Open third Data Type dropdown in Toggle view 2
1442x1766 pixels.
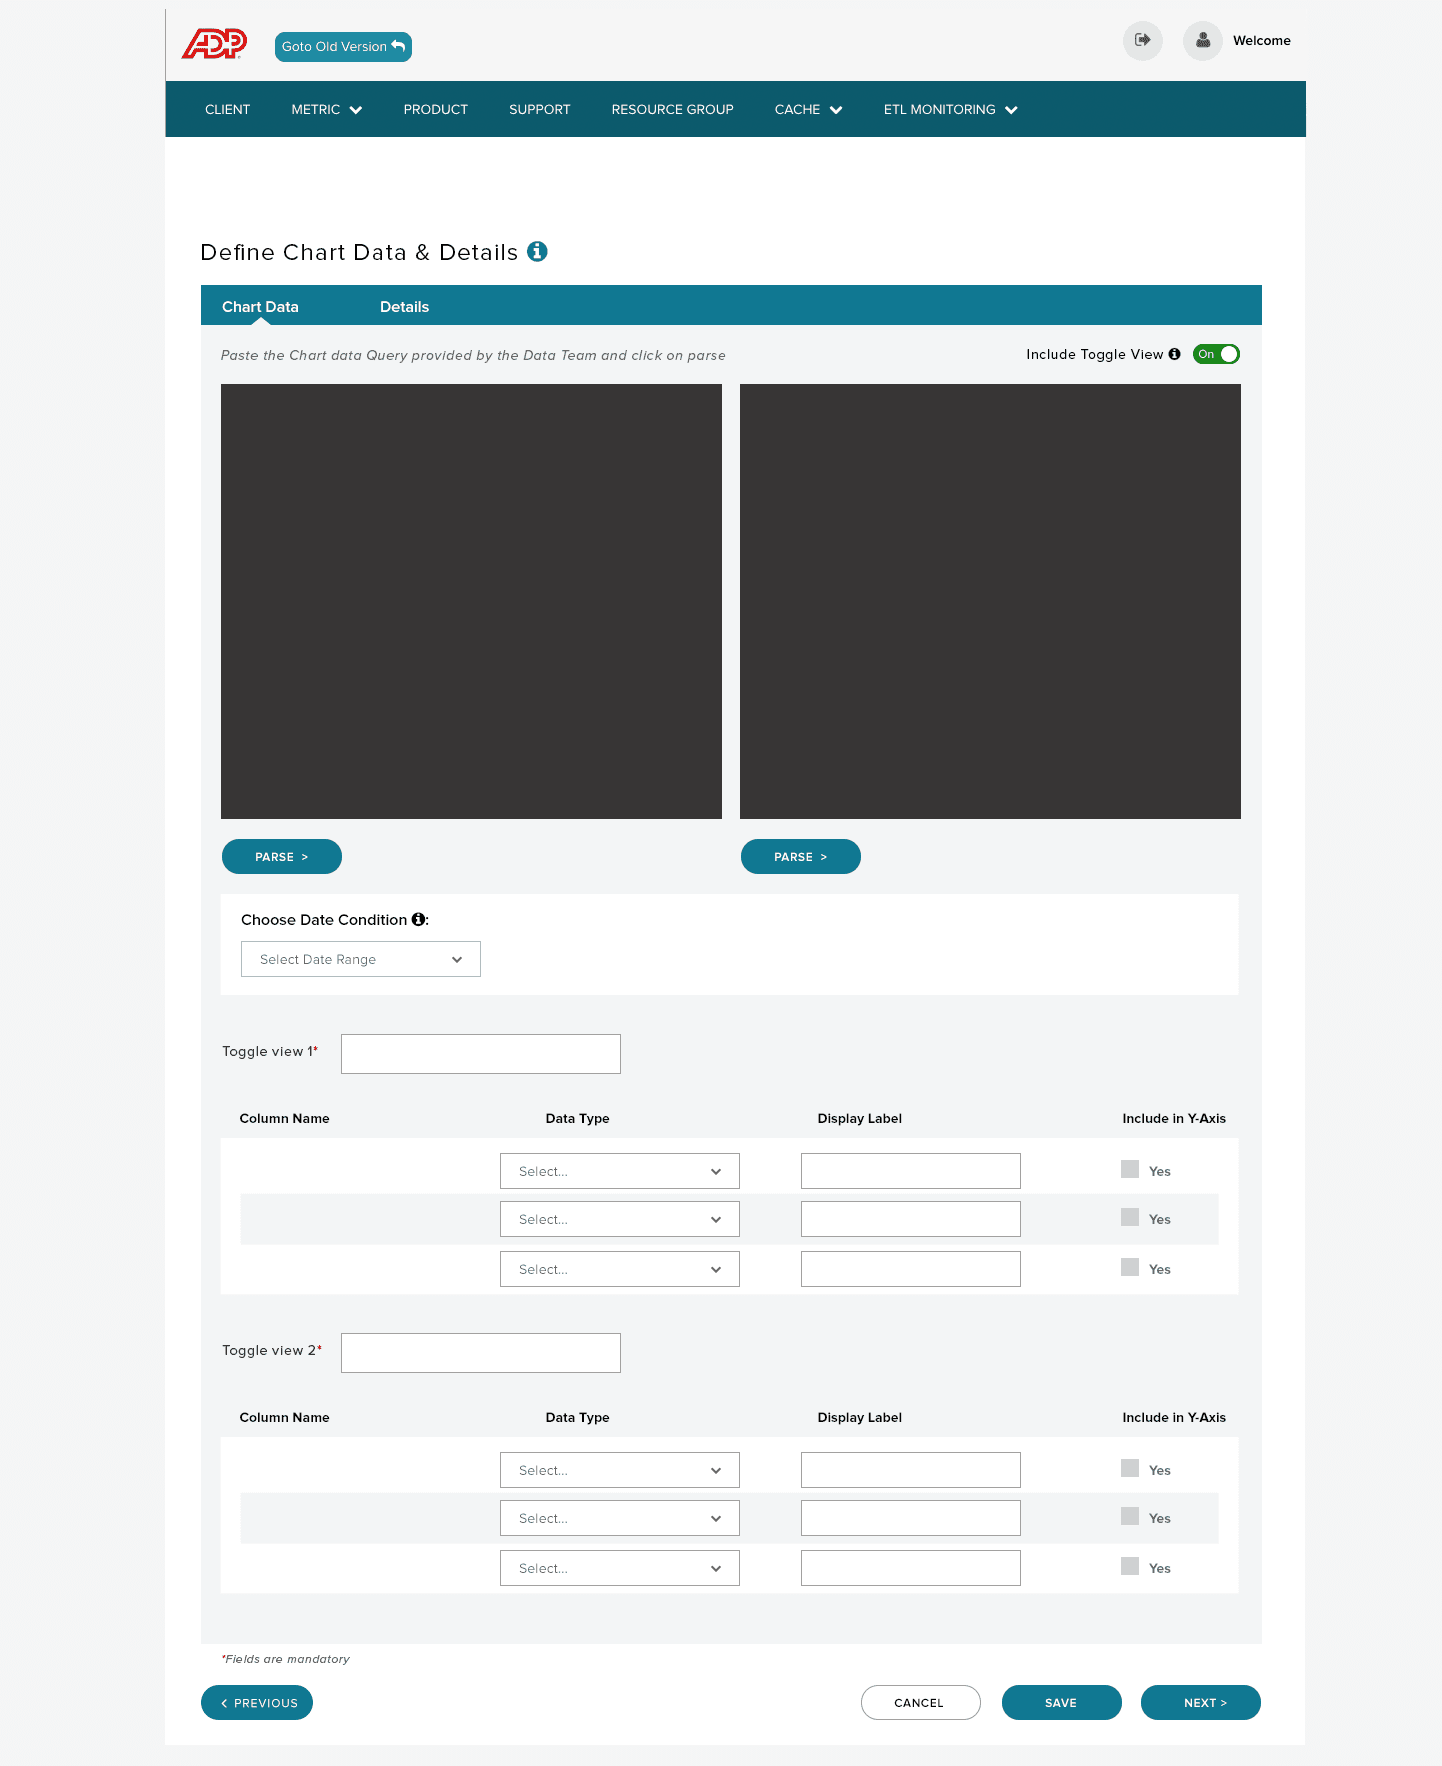click(620, 1568)
